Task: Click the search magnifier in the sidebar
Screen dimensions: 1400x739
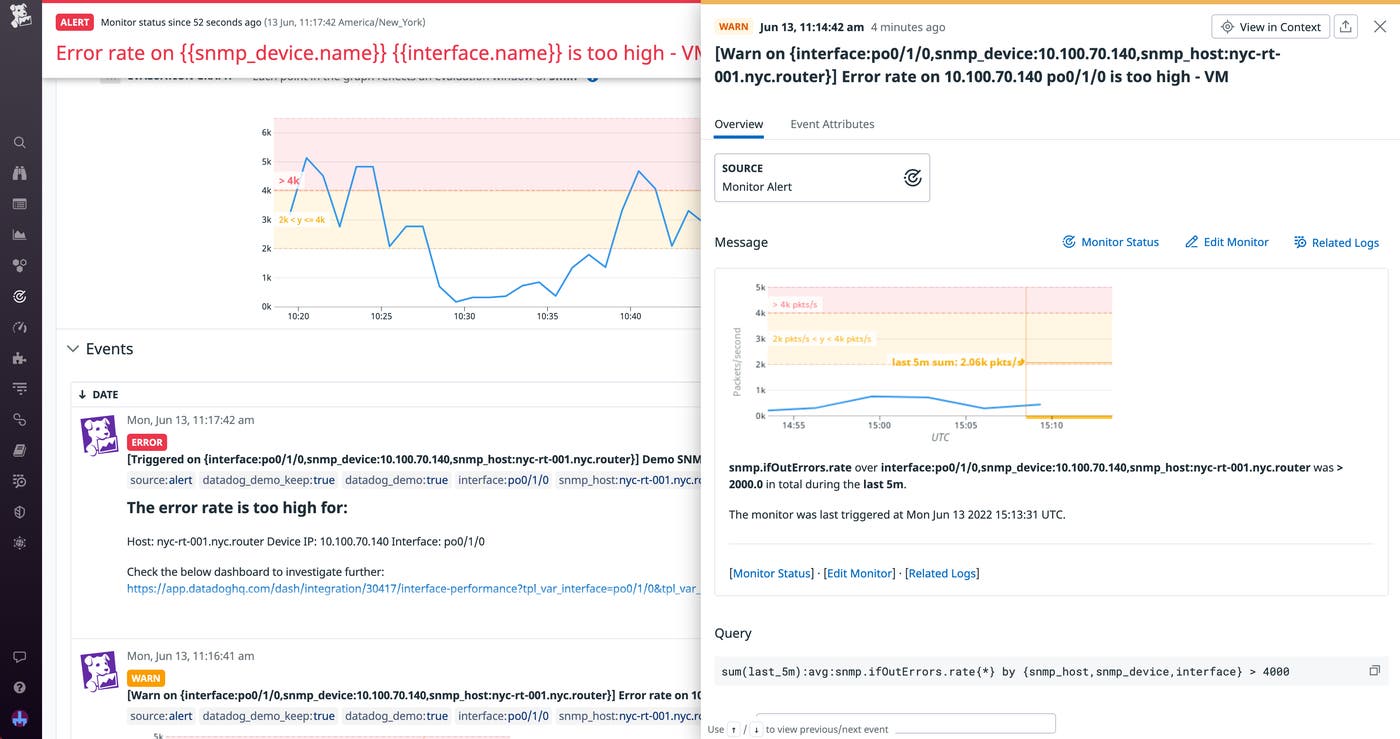Action: pos(19,143)
